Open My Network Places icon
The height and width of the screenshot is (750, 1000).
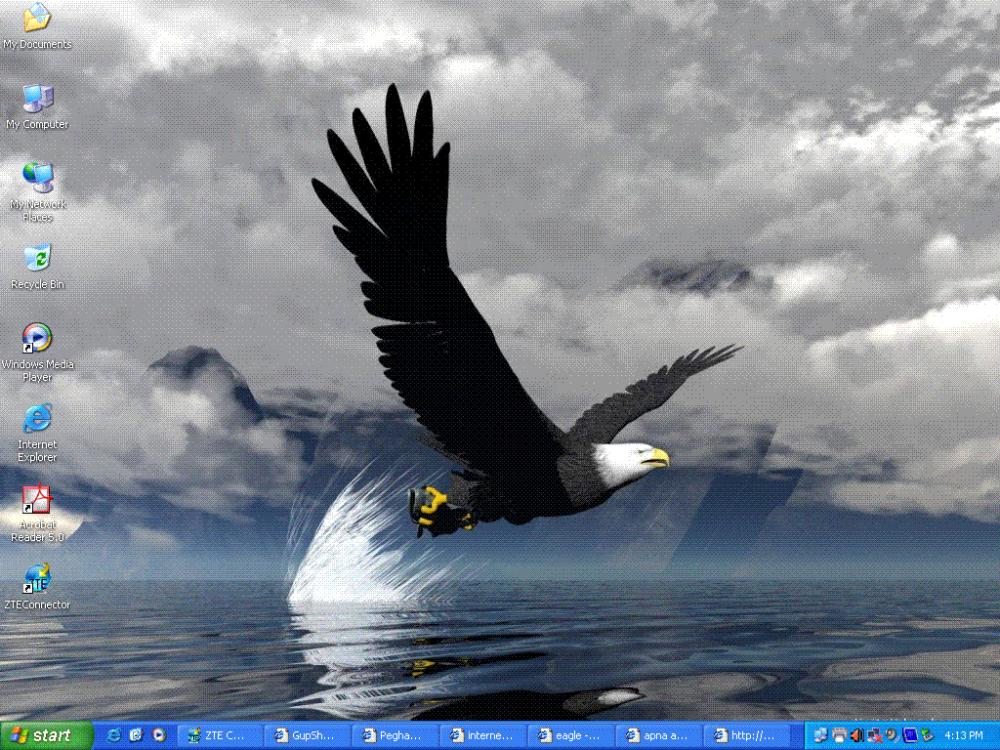point(37,178)
